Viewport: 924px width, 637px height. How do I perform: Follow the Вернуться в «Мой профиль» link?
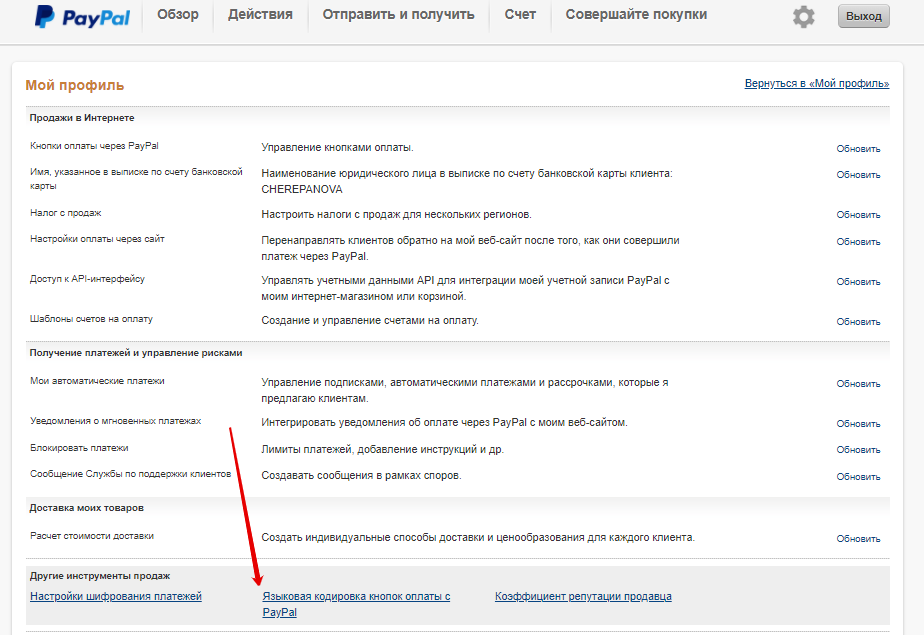point(817,84)
